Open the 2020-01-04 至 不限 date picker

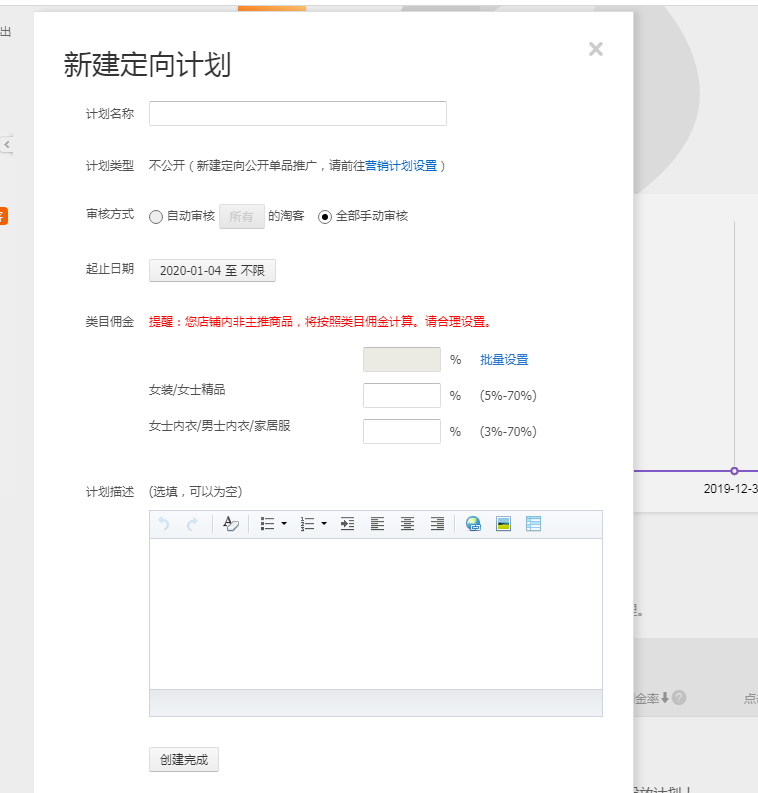(212, 270)
